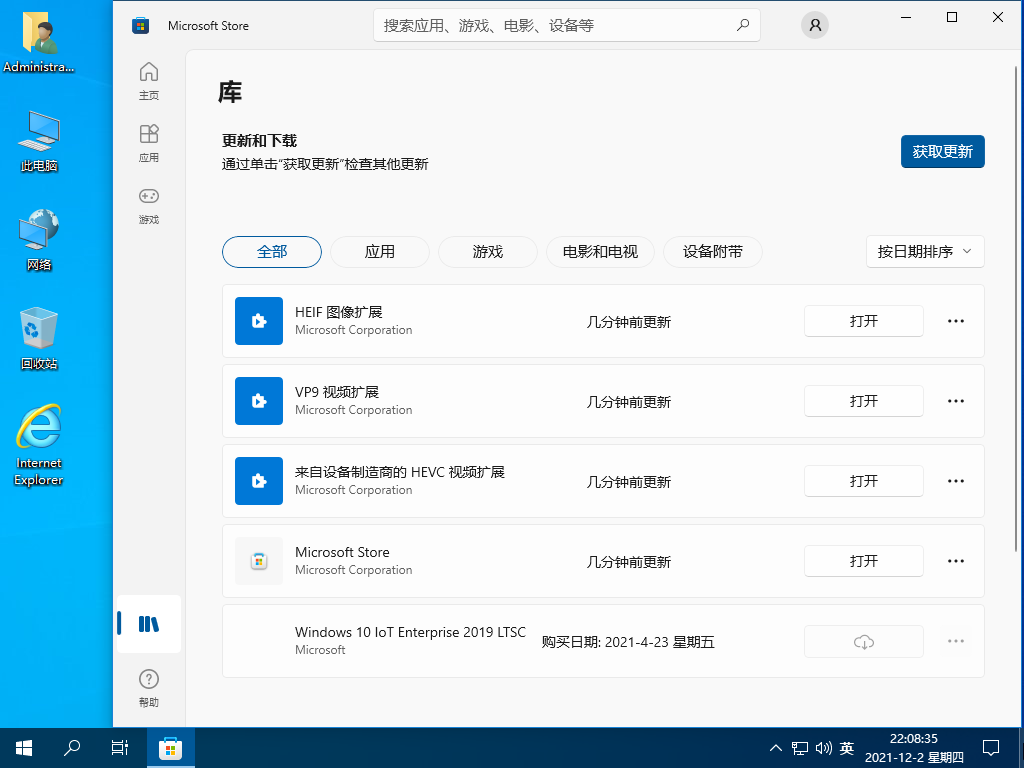Click Windows 10 IoT Enterprise 2019 LTSC text
1024x768 pixels.
[410, 632]
